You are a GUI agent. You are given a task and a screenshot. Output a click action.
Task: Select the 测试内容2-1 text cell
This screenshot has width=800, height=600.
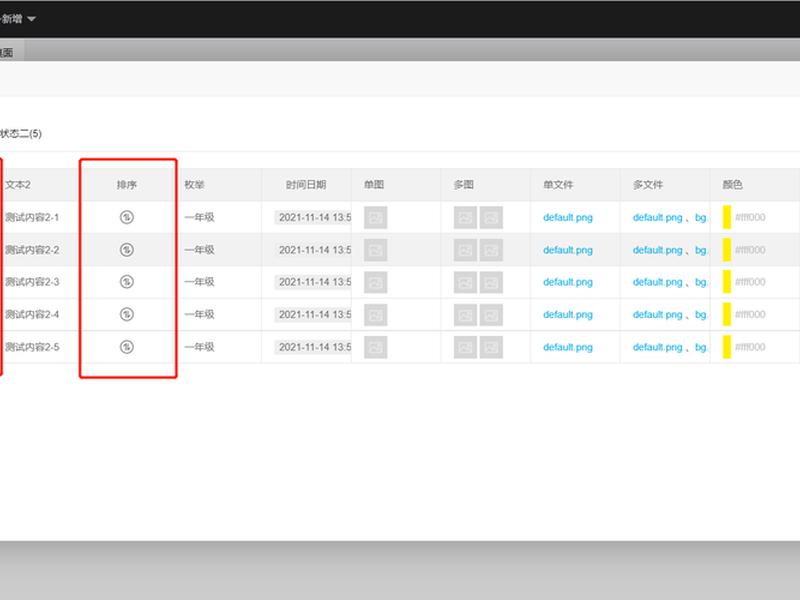32,217
